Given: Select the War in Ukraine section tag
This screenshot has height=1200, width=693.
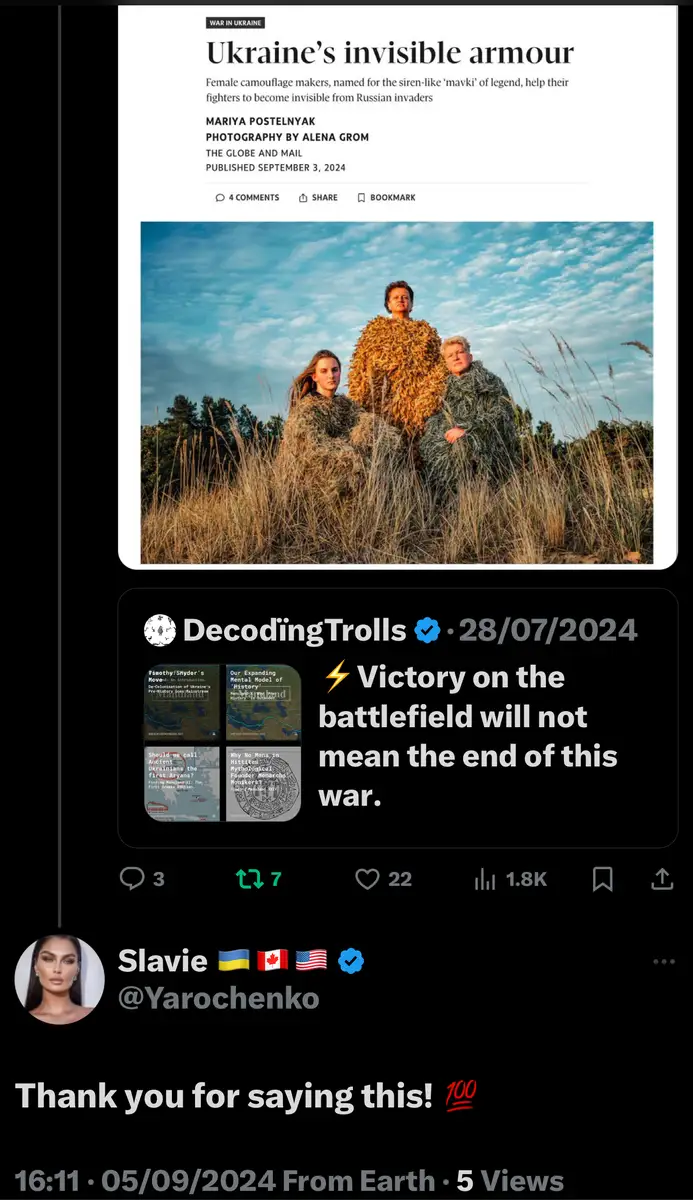Looking at the screenshot, I should pos(235,23).
